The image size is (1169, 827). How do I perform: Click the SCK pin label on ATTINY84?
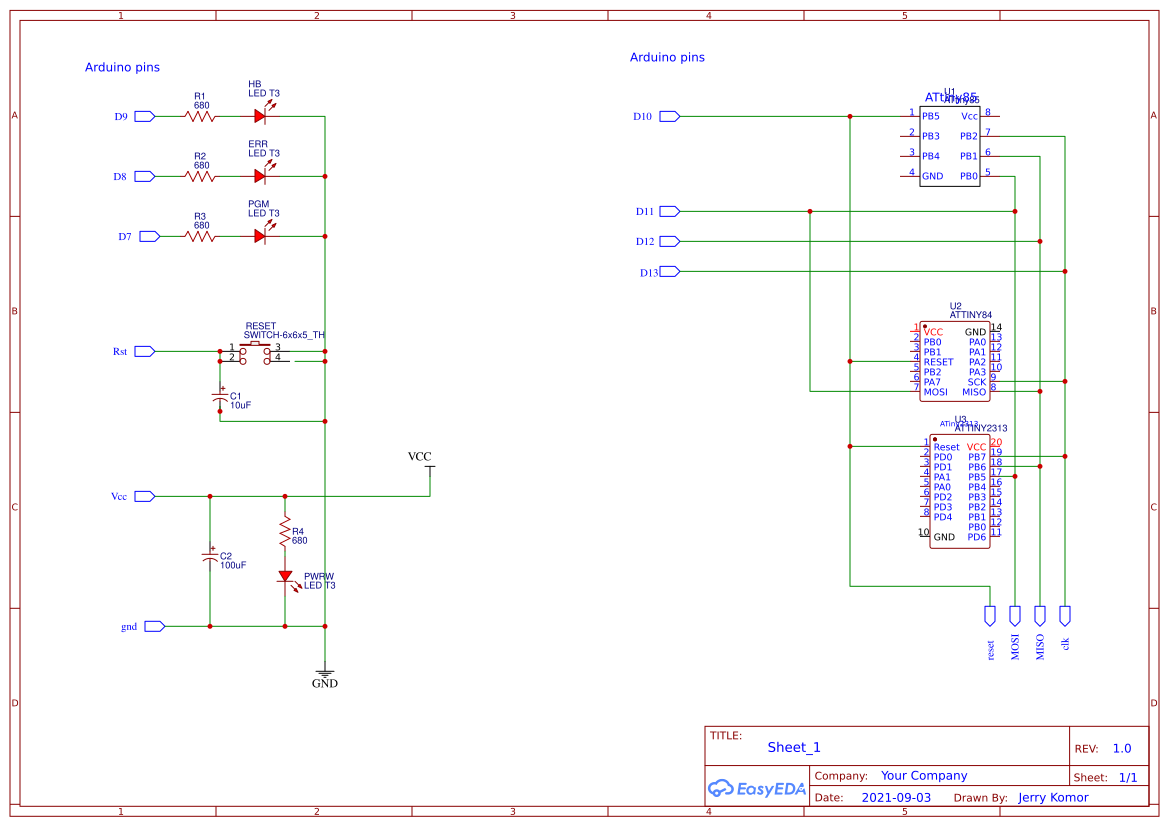tap(977, 383)
